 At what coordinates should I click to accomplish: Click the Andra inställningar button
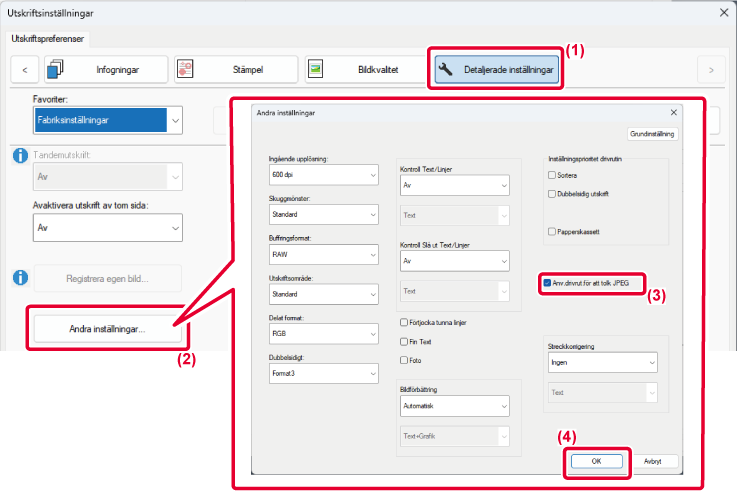click(x=107, y=328)
